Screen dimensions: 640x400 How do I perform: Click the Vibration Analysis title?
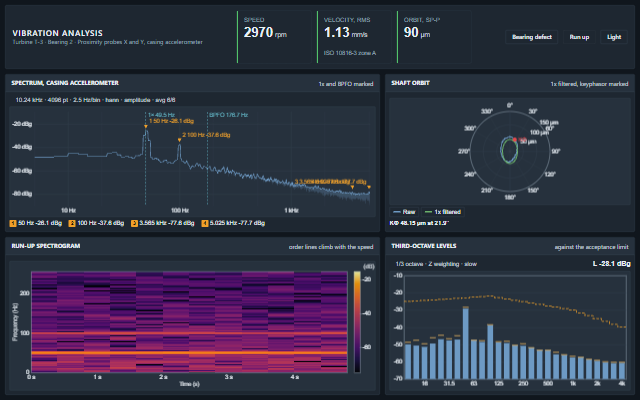coord(58,33)
